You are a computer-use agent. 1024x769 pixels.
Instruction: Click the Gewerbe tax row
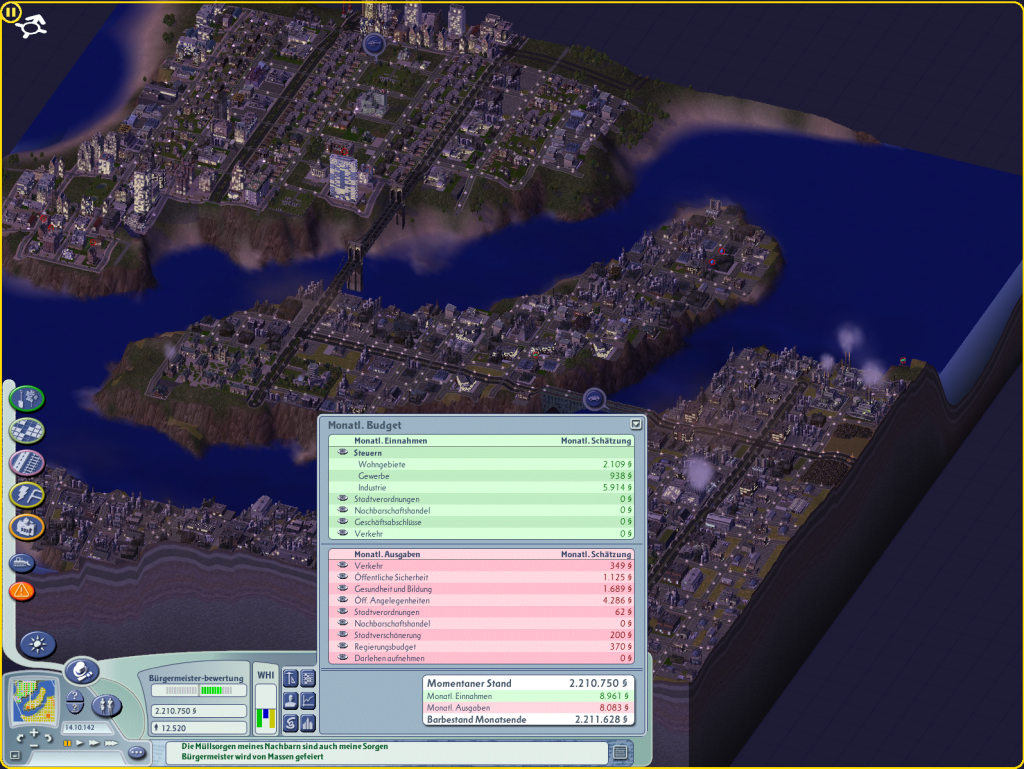(481, 476)
